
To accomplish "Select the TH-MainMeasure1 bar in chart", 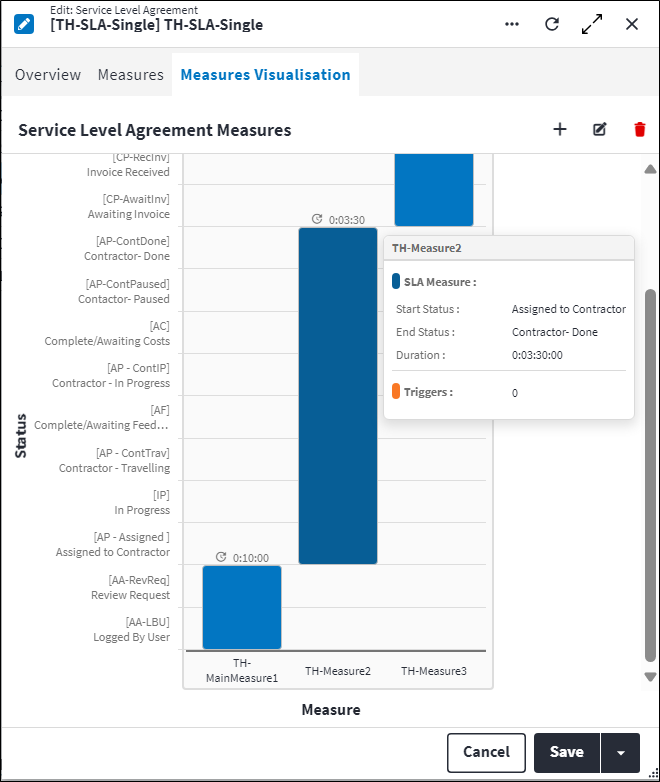I will pos(242,607).
